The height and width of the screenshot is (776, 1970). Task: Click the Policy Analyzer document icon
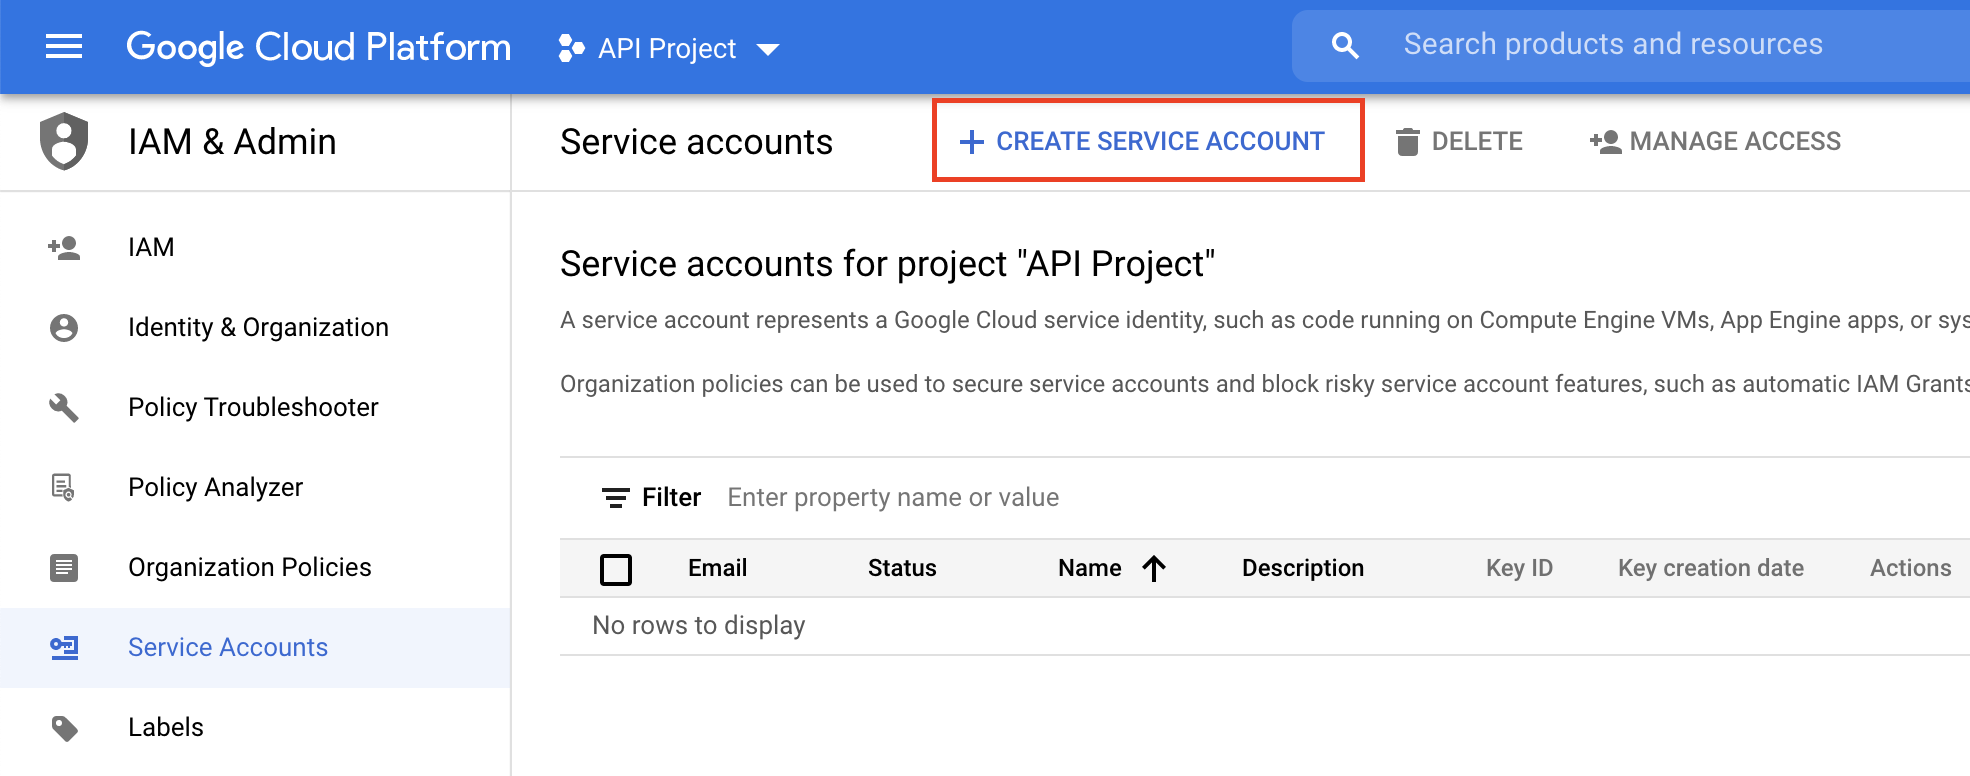(63, 487)
